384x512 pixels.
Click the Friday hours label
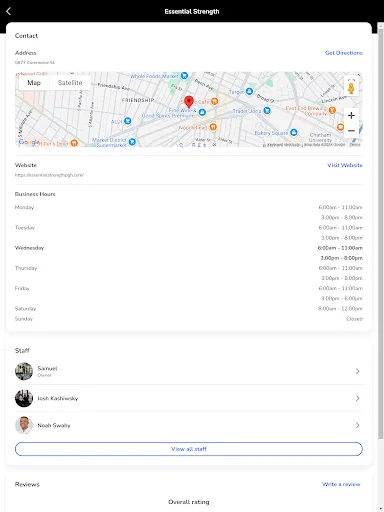(22, 288)
